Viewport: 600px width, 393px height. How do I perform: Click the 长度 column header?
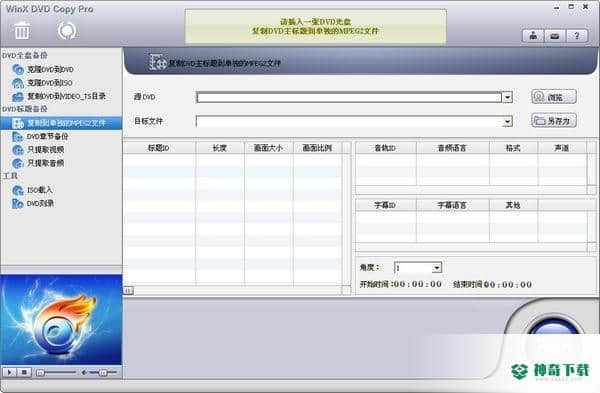coord(220,148)
